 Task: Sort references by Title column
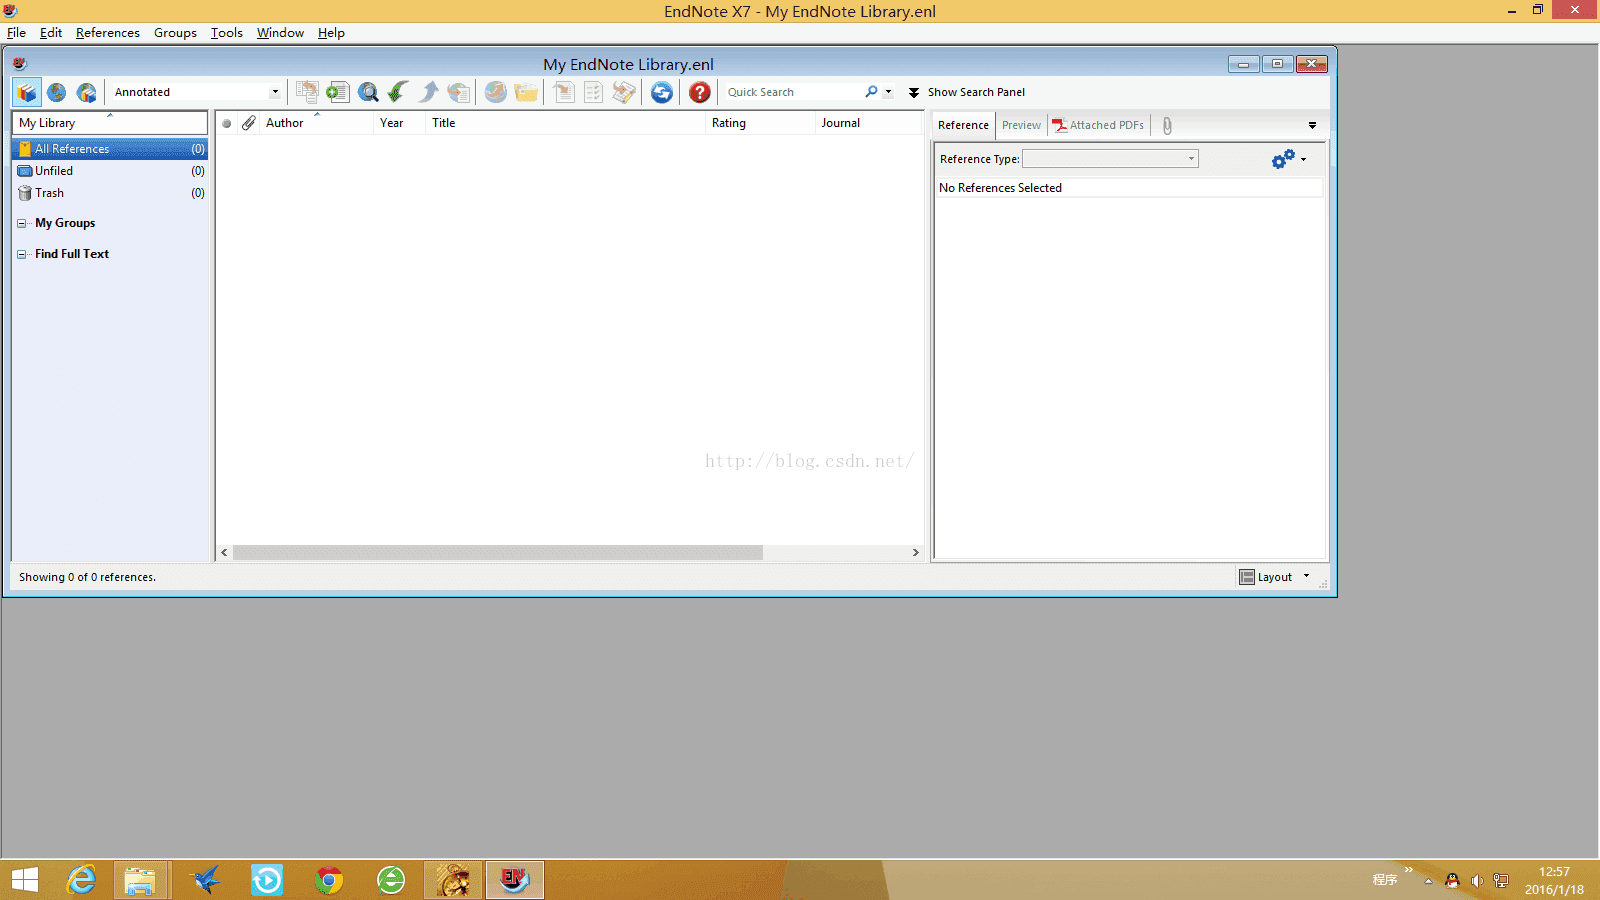[x=566, y=123]
